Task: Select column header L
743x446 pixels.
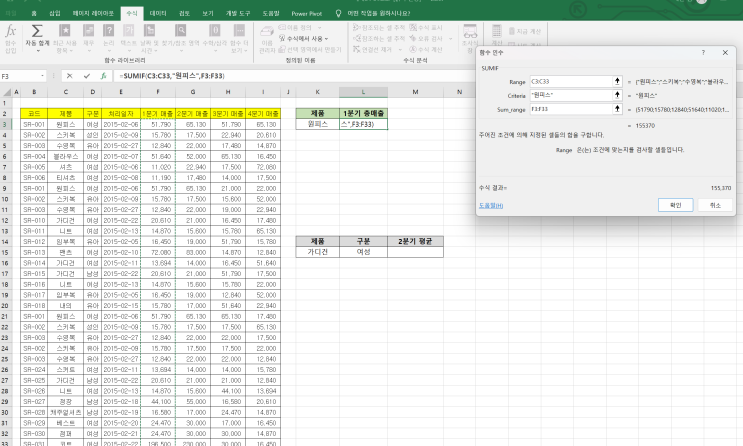Action: (x=363, y=92)
